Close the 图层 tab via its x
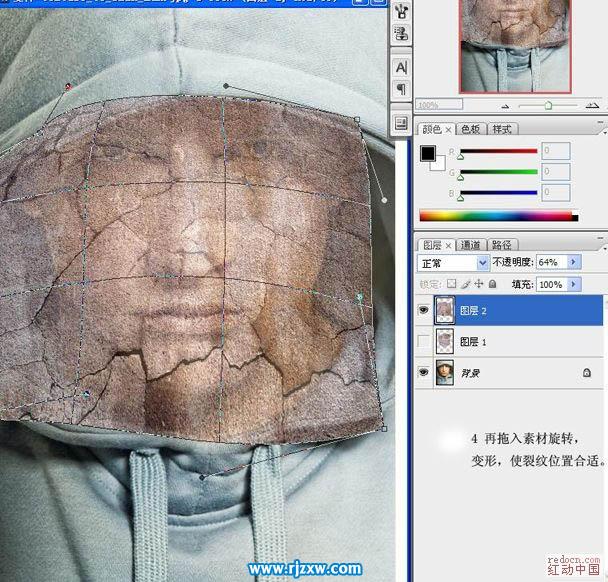The width and height of the screenshot is (608, 582). tap(448, 245)
